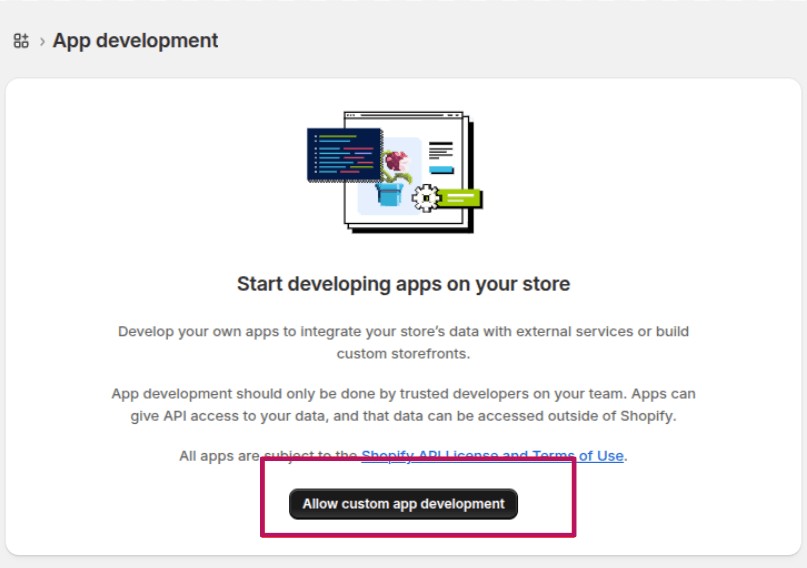807x568 pixels.
Task: Click the developer illustration image
Action: tap(395, 172)
